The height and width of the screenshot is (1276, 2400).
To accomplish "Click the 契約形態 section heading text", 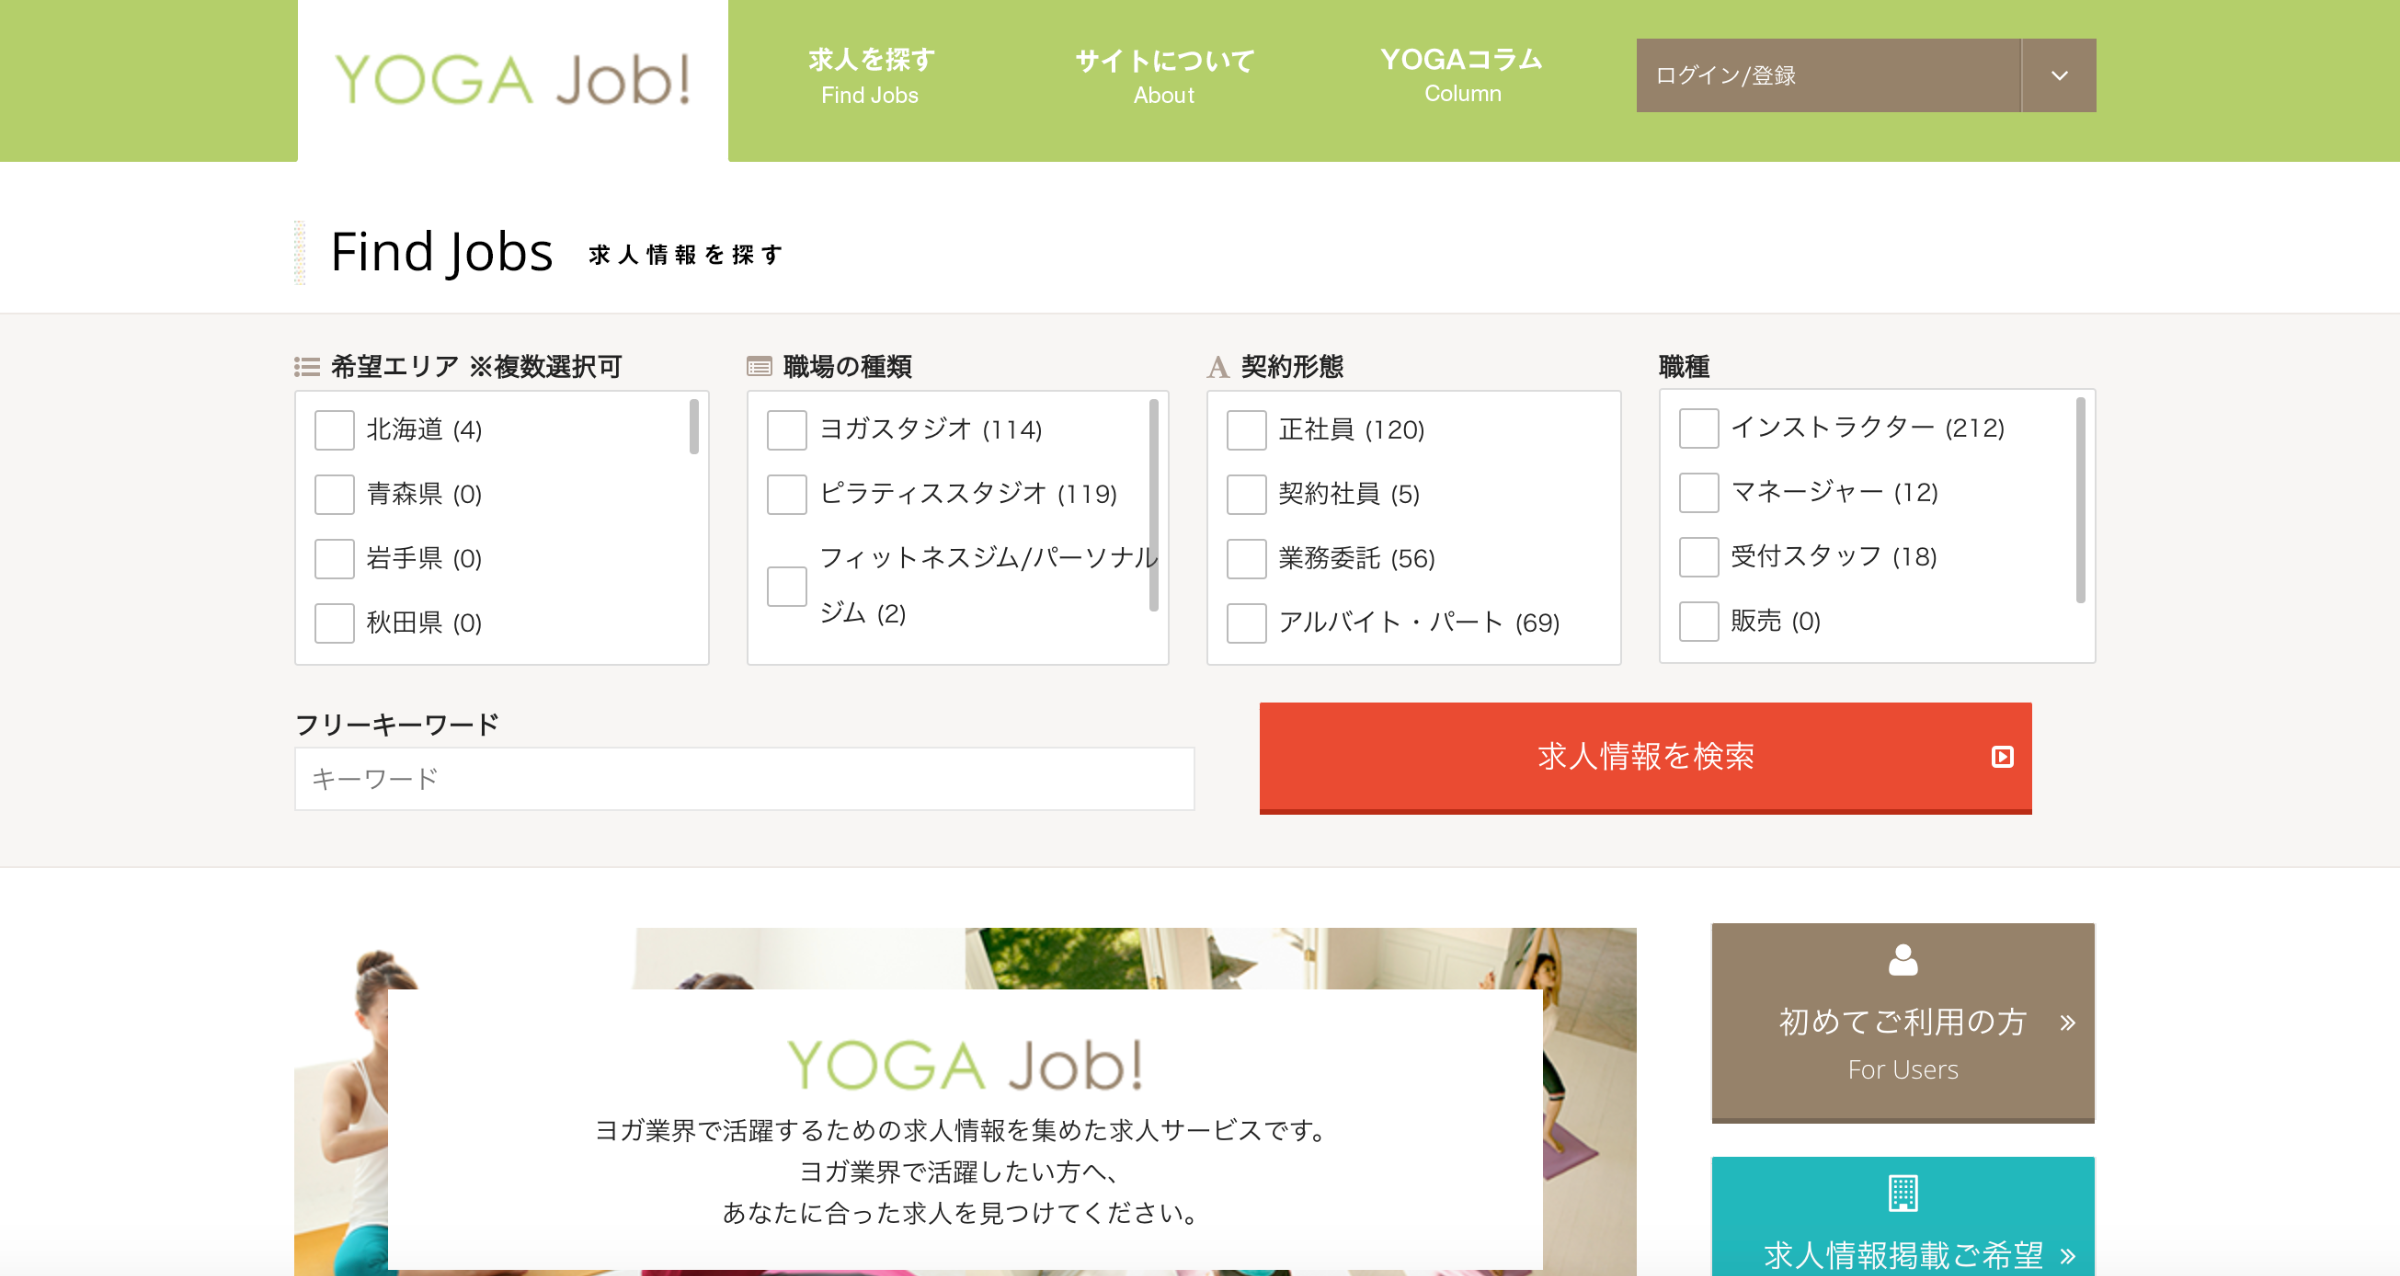I will click(1292, 367).
